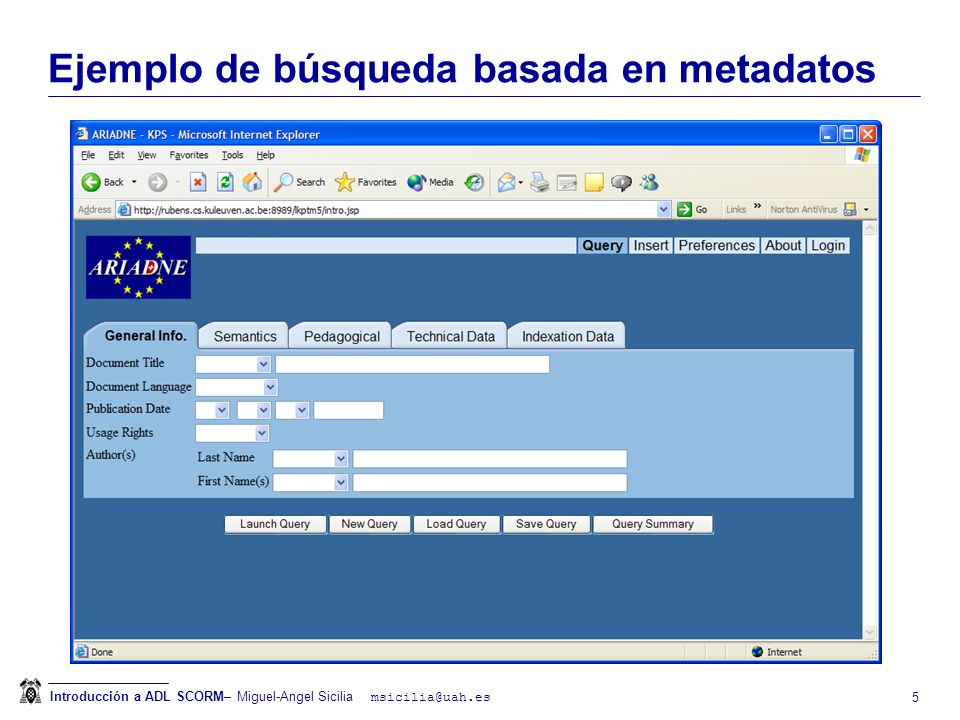Viewport: 960px width, 720px height.
Task: Click the Insert navigation link
Action: coord(651,246)
